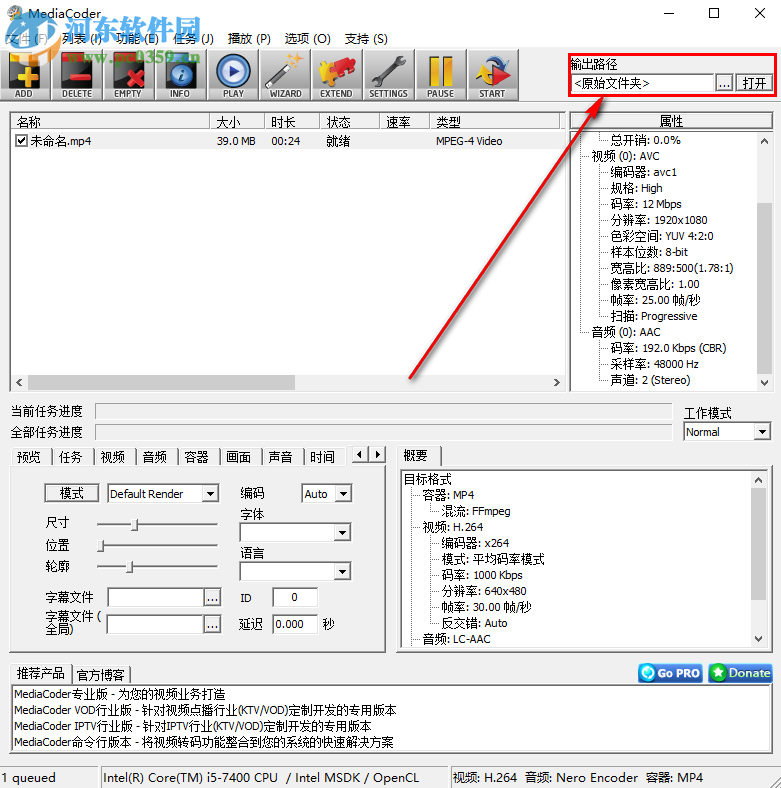Switch to the 容器 tab
The height and width of the screenshot is (788, 781).
[197, 457]
